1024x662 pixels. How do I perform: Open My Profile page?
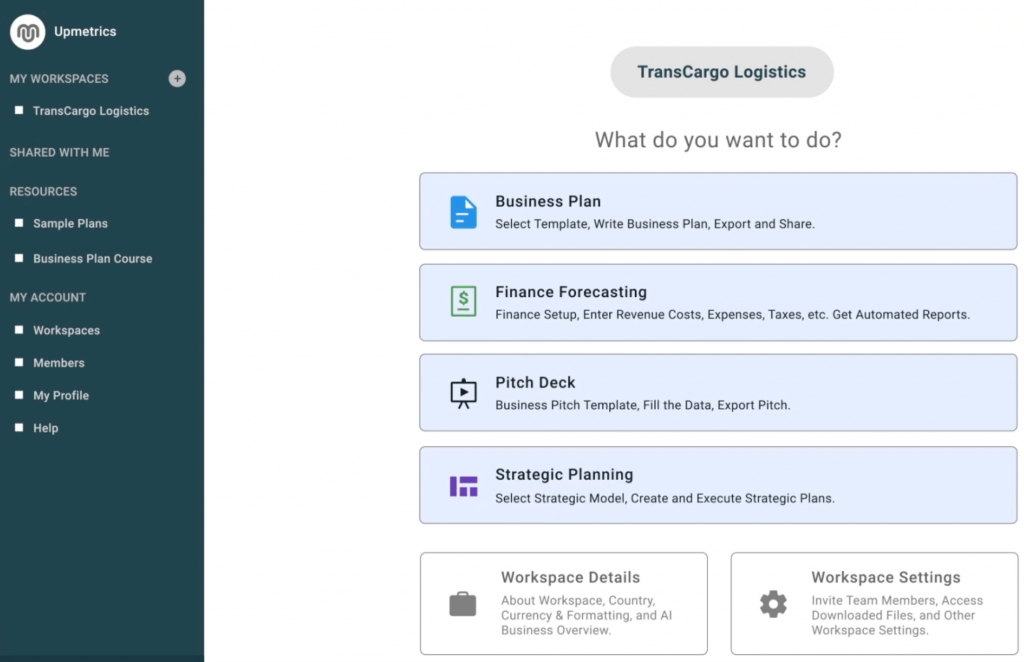(61, 396)
